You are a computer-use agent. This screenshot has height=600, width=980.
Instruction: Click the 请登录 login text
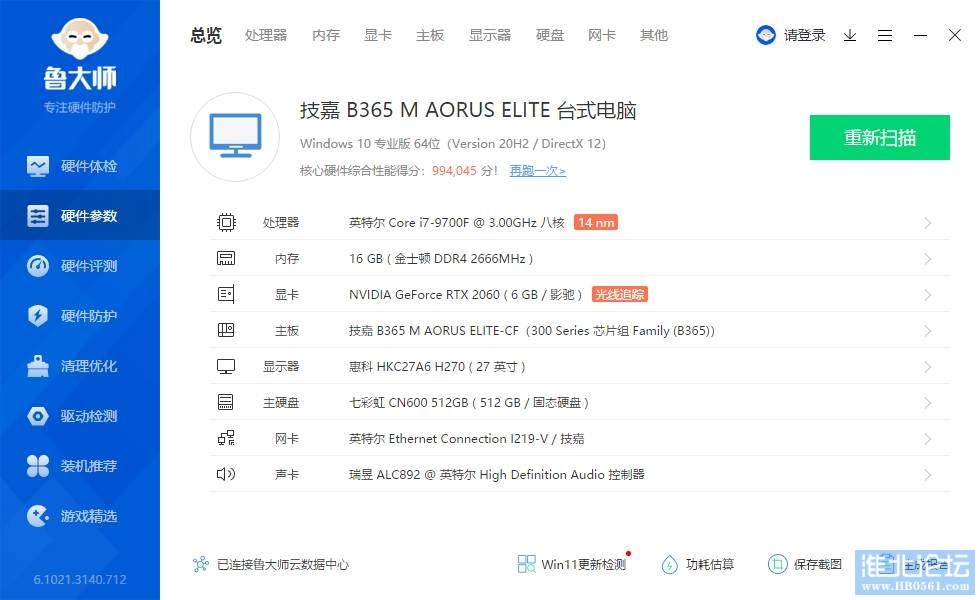804,36
